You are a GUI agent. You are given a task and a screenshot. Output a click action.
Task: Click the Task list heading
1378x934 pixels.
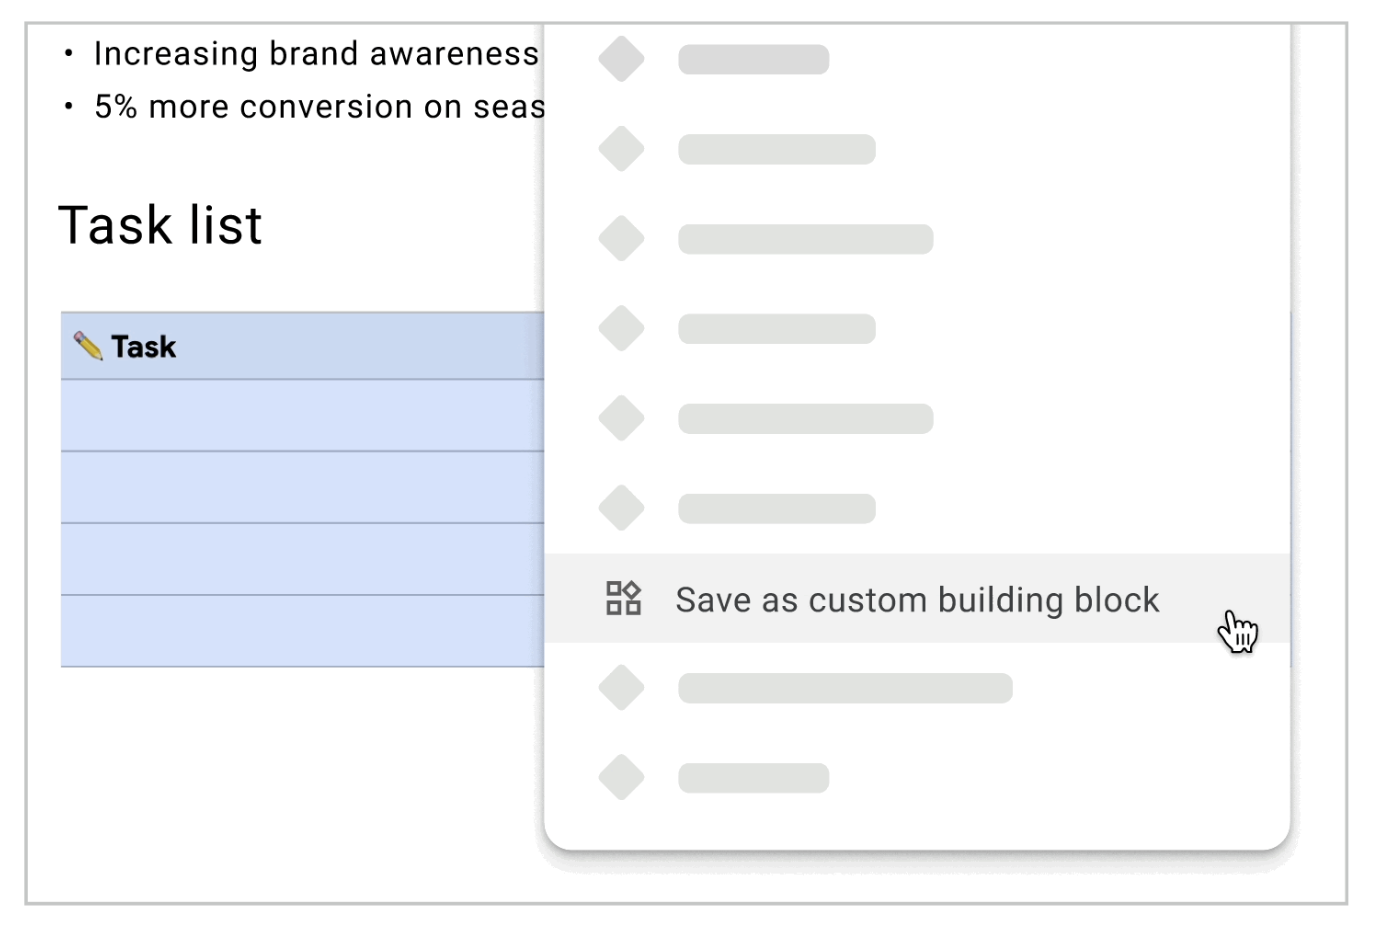pos(160,225)
